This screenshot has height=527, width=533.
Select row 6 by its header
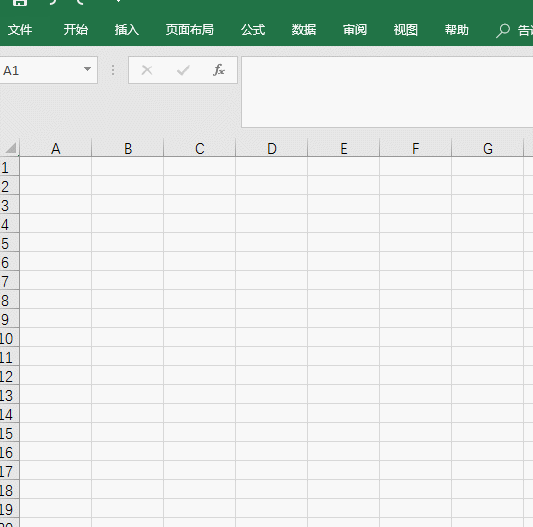pos(10,262)
